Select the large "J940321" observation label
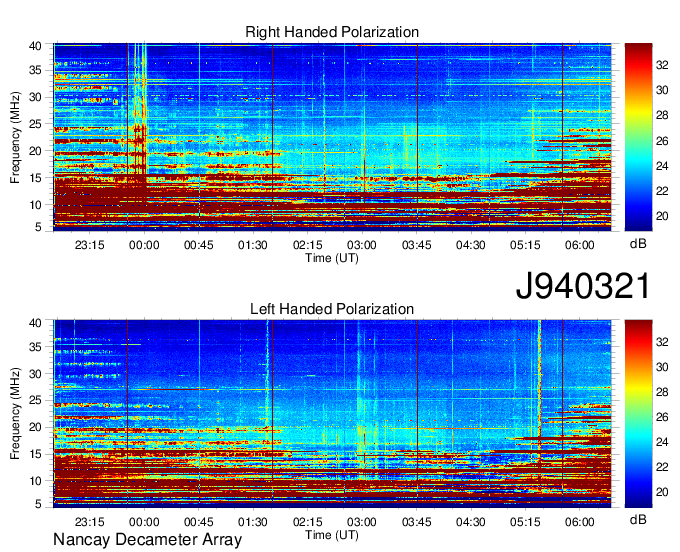This screenshot has height=552, width=680. pos(583,286)
